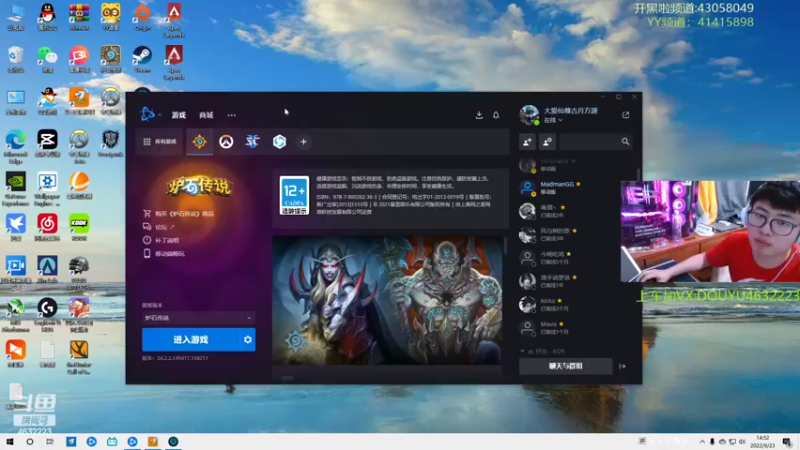800x450 pixels.
Task: Open the WinRAR desktop icon
Action: tap(79, 16)
